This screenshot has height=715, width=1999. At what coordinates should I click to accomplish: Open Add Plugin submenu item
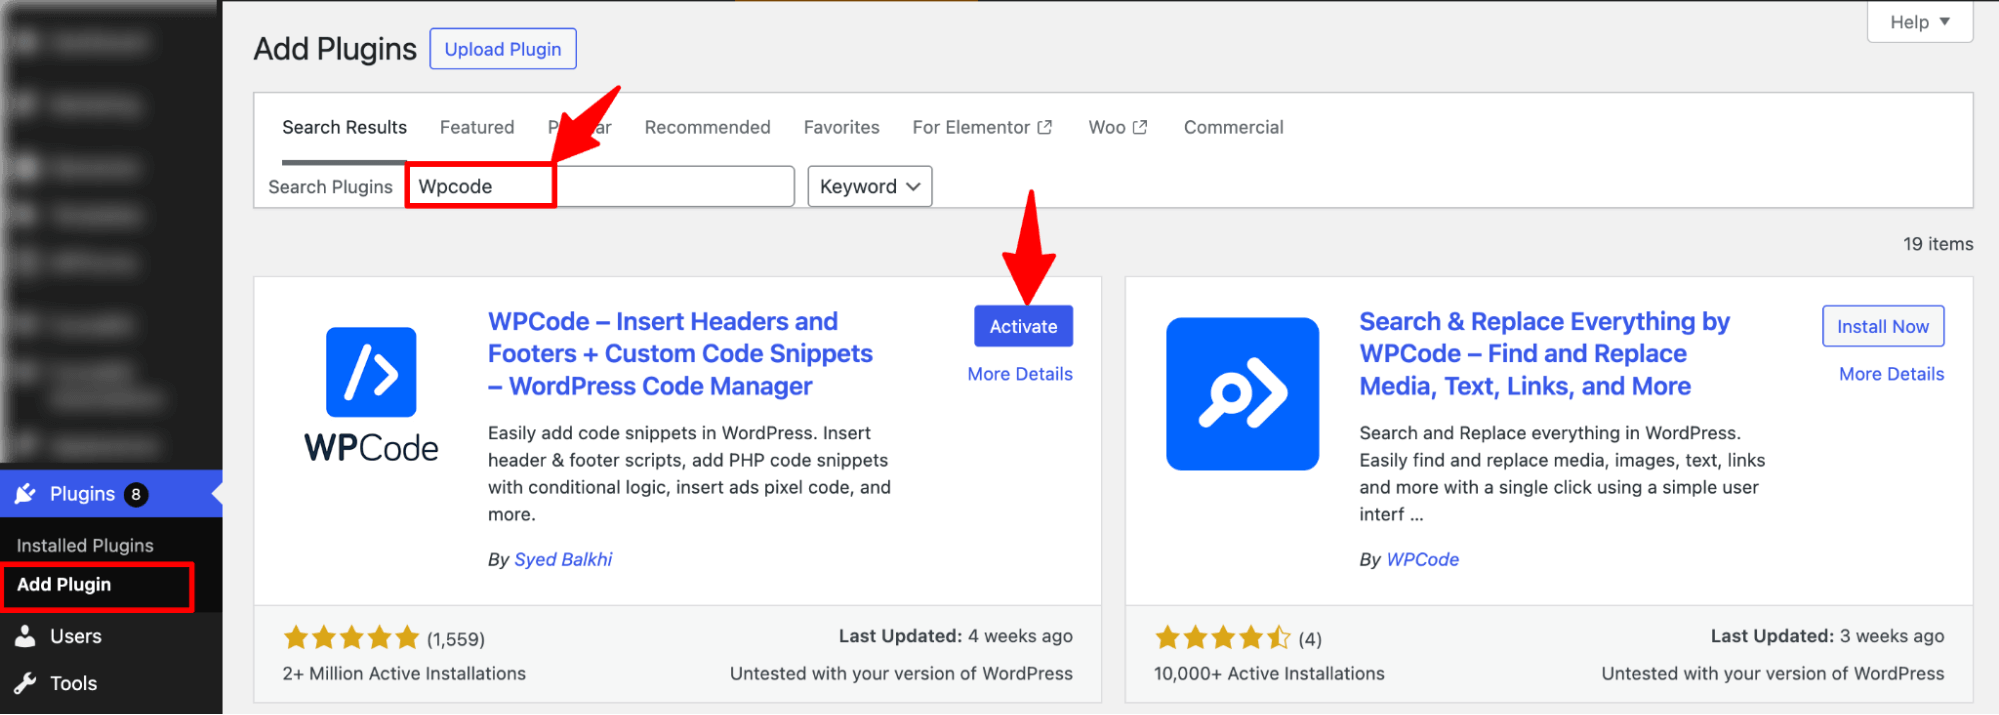point(64,584)
